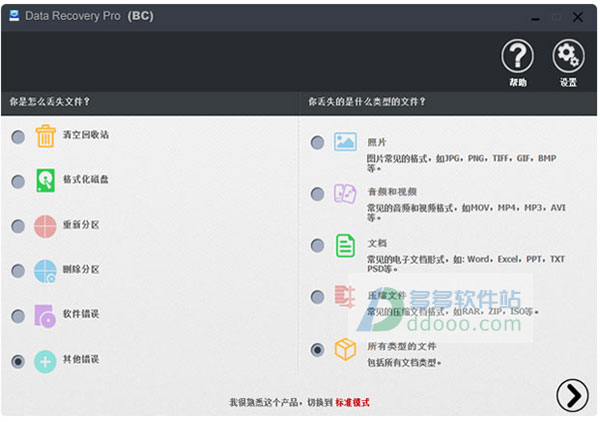The width and height of the screenshot is (600, 422).
Task: Select the 删除分区 radio button
Action: coord(18,271)
